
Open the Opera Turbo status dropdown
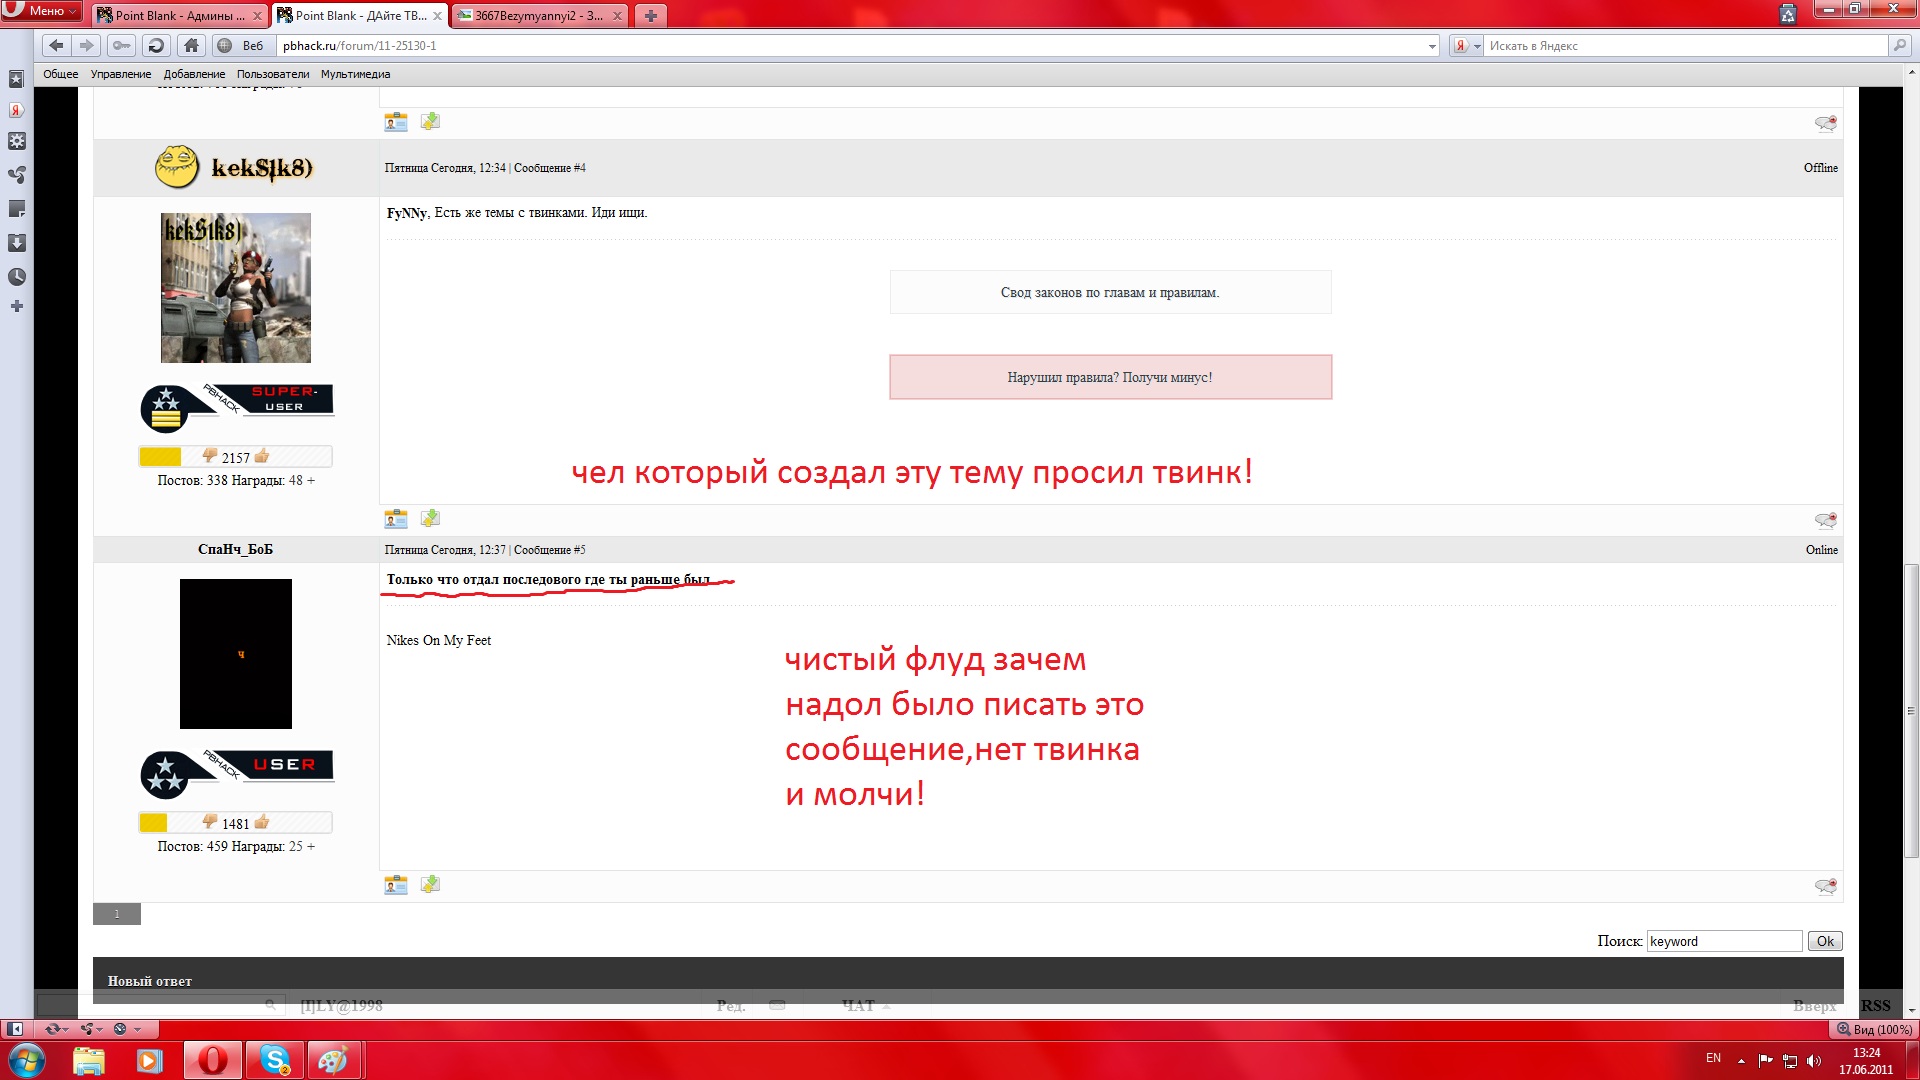click(127, 1028)
